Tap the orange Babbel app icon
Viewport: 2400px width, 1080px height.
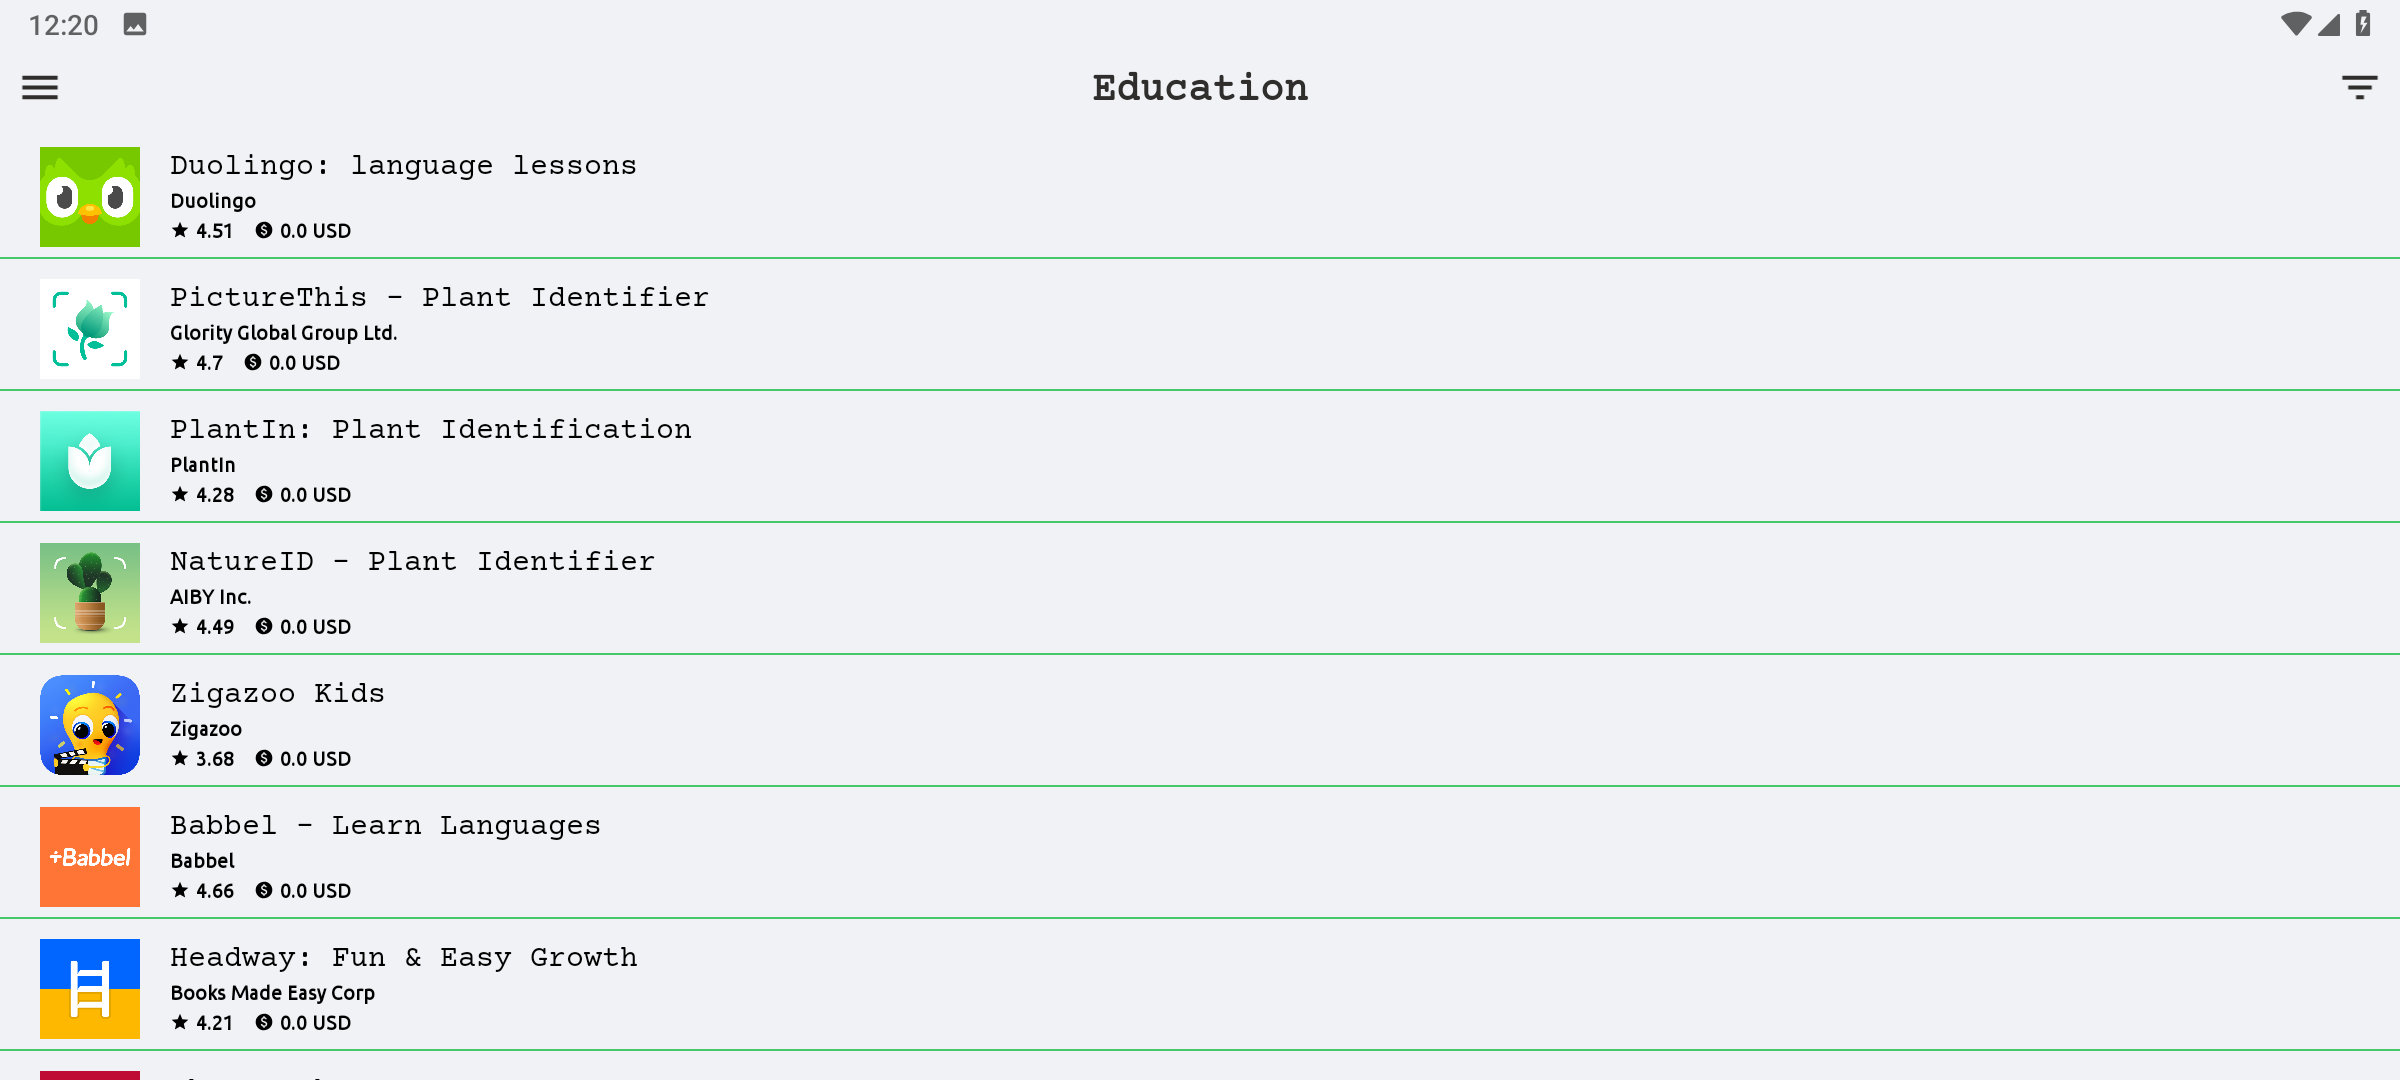90,857
